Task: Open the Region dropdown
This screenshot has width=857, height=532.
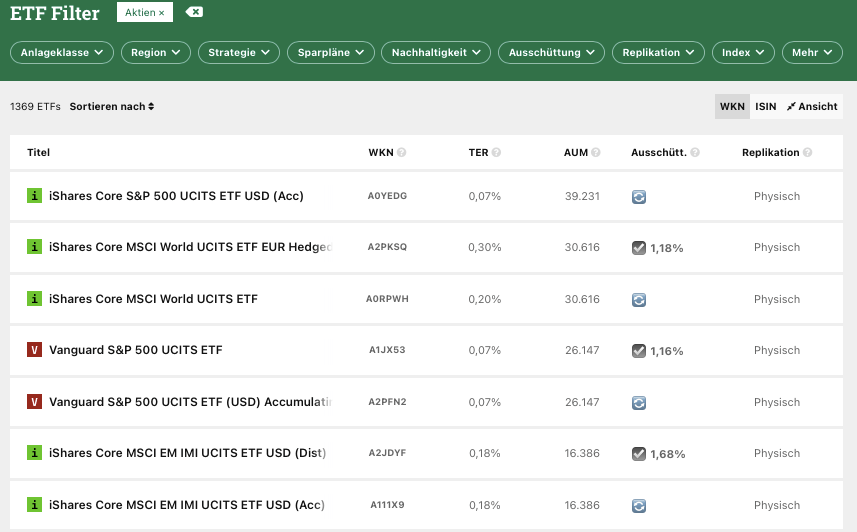Action: (156, 52)
